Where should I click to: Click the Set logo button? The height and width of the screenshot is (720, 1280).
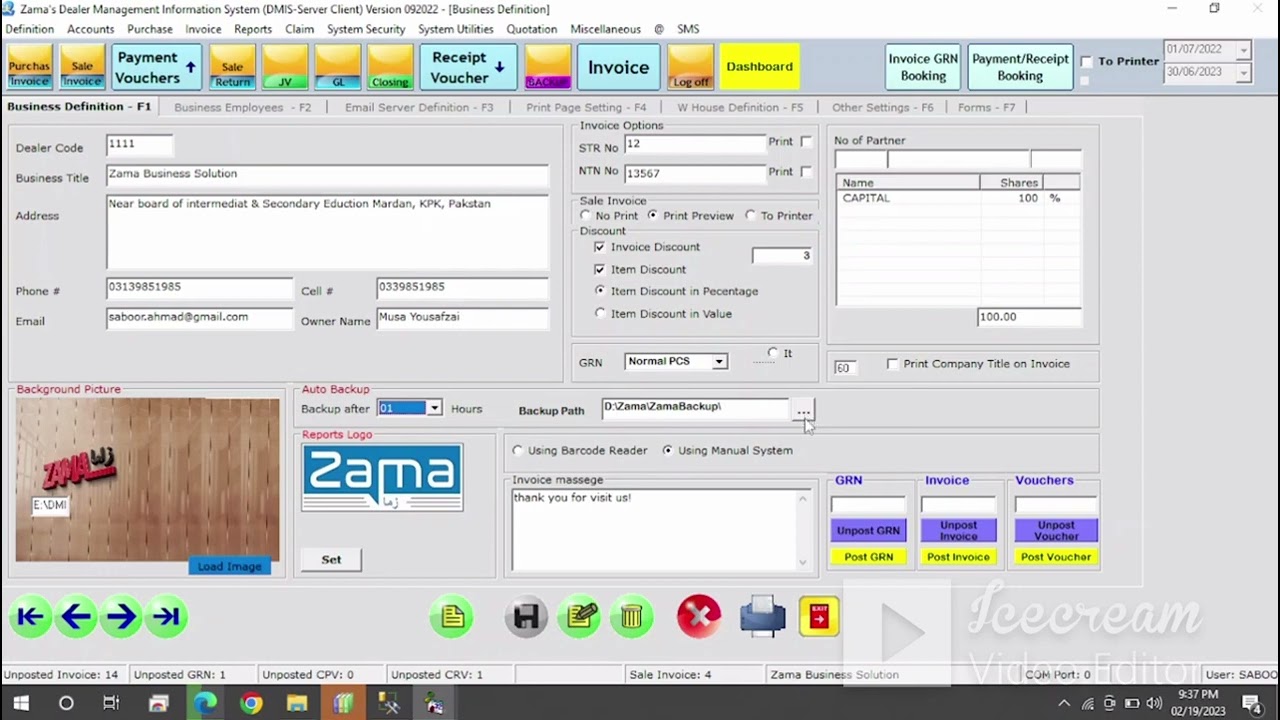coord(331,559)
